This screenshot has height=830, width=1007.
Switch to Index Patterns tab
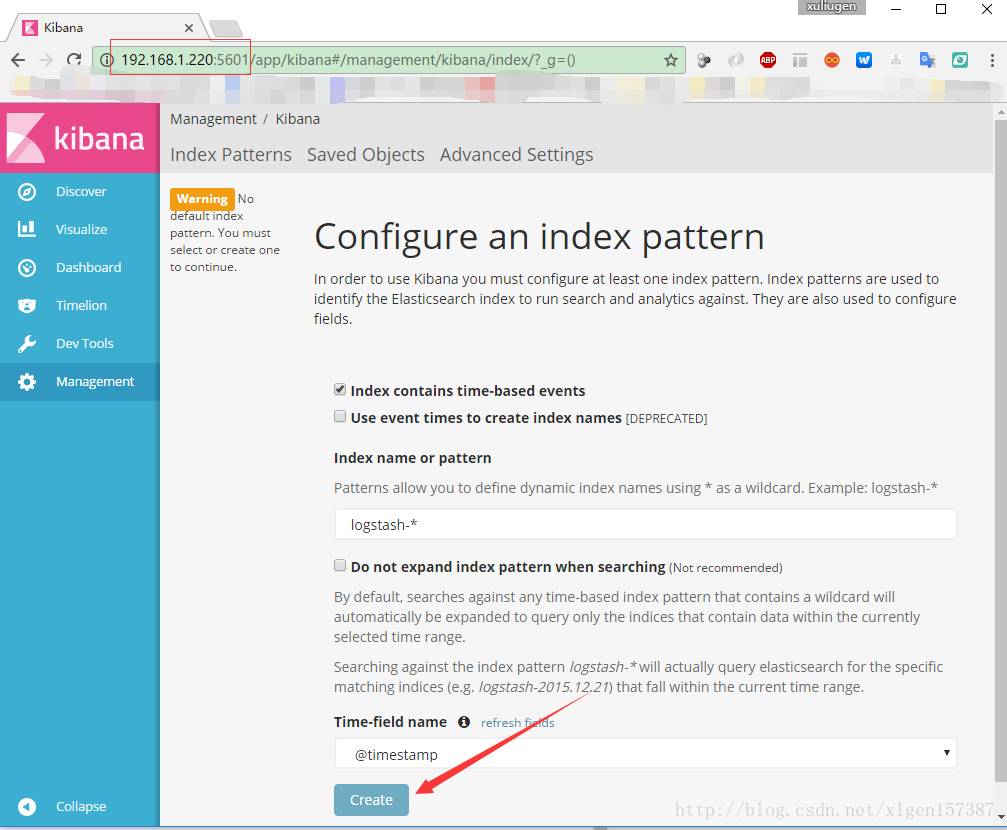tap(231, 155)
